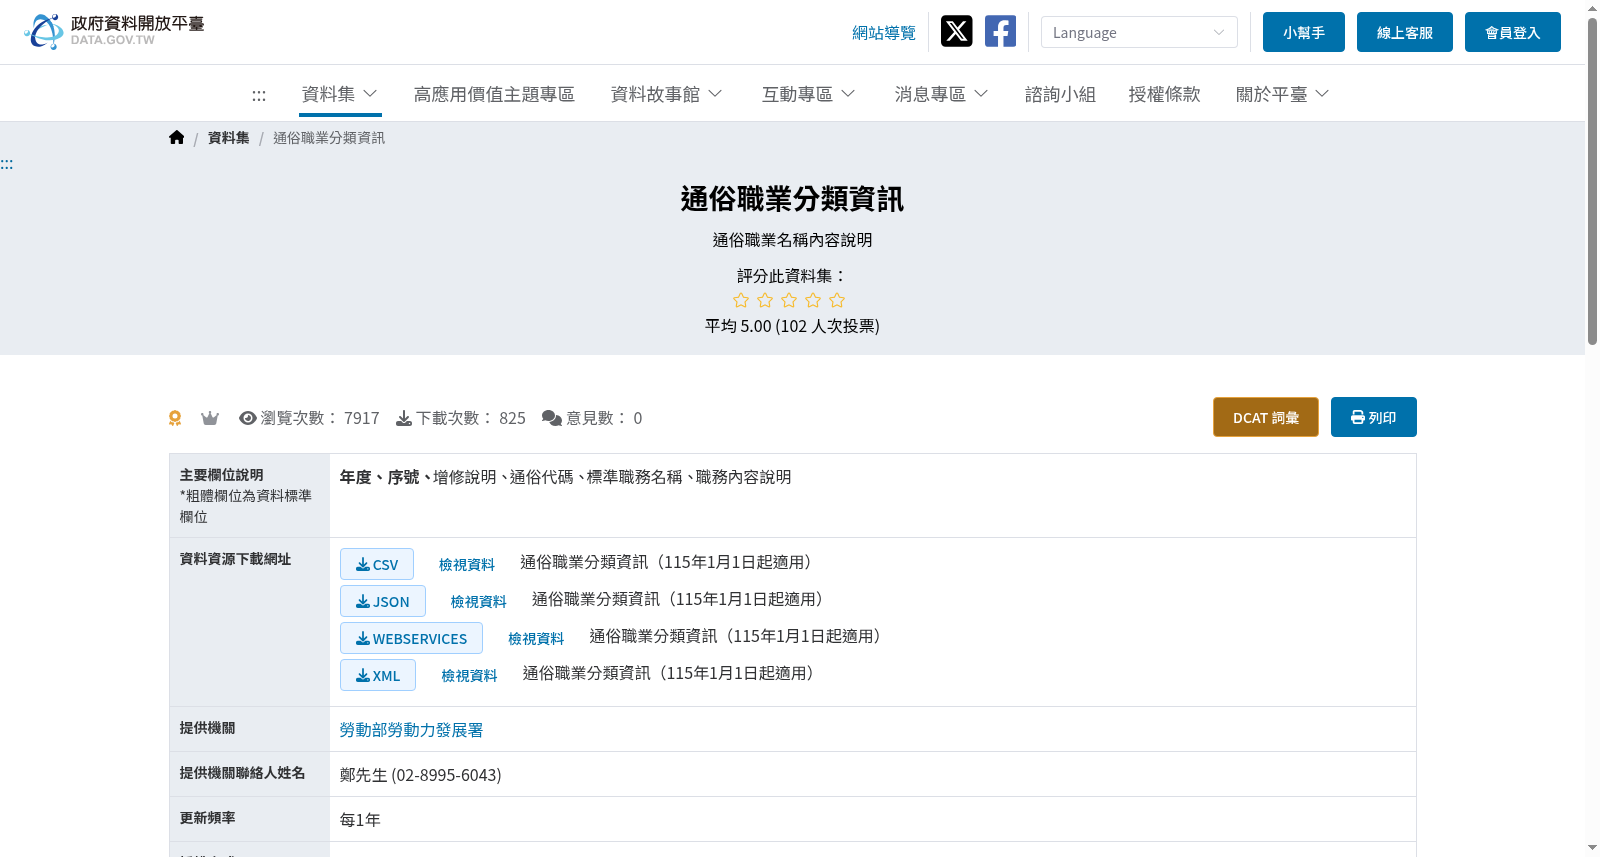This screenshot has height=857, width=1600.
Task: Go to home via breadcrumb house icon
Action: pos(177,137)
